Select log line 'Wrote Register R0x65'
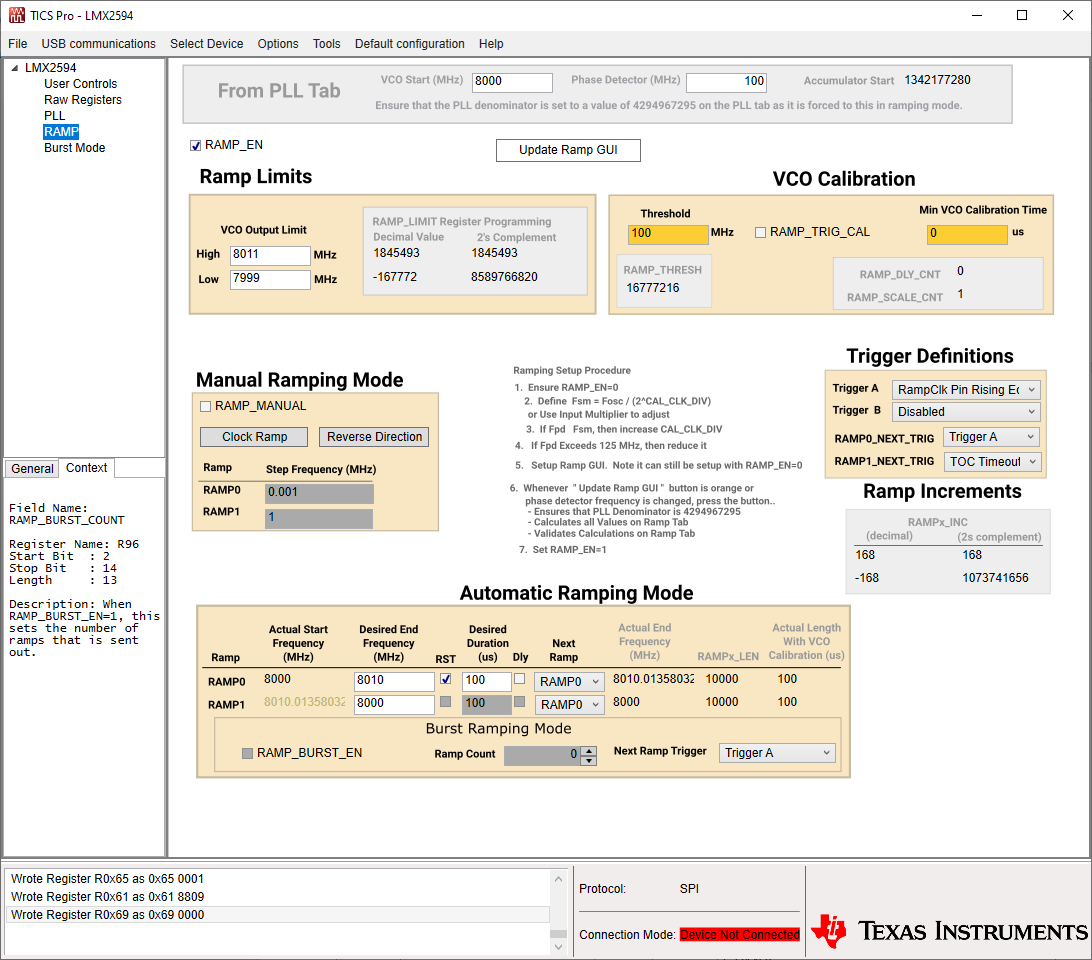The width and height of the screenshot is (1092, 960). [x=278, y=879]
